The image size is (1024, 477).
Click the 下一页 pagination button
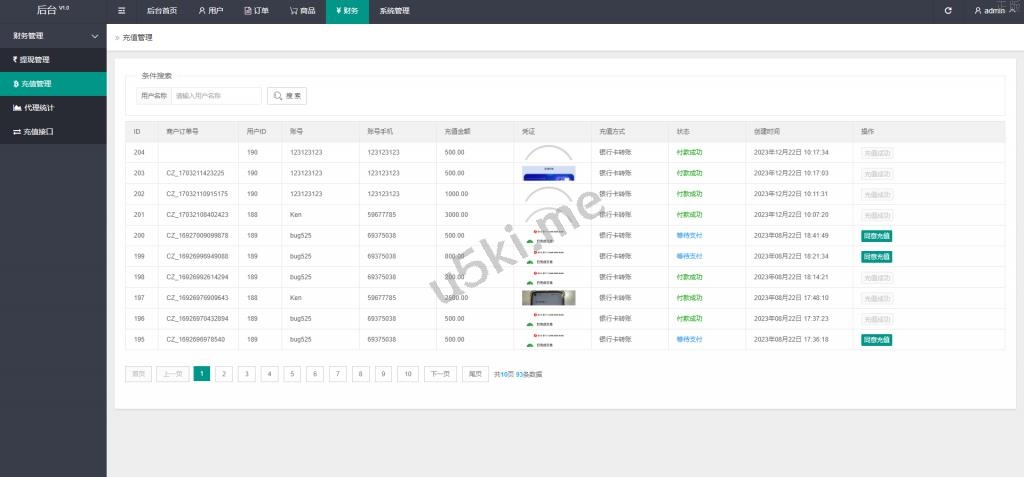(x=439, y=374)
